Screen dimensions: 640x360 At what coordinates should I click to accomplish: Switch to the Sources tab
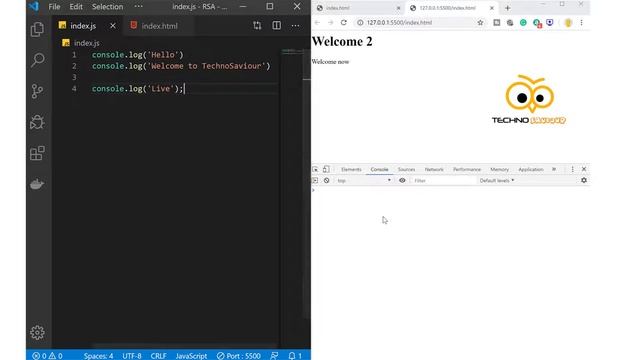pos(406,169)
